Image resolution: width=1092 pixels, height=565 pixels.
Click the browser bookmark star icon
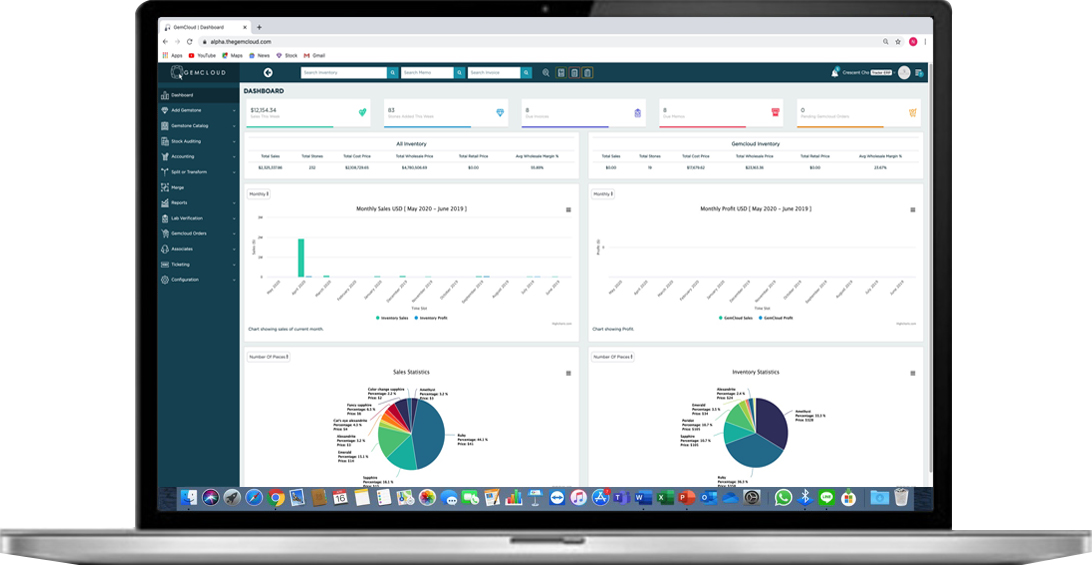[899, 42]
